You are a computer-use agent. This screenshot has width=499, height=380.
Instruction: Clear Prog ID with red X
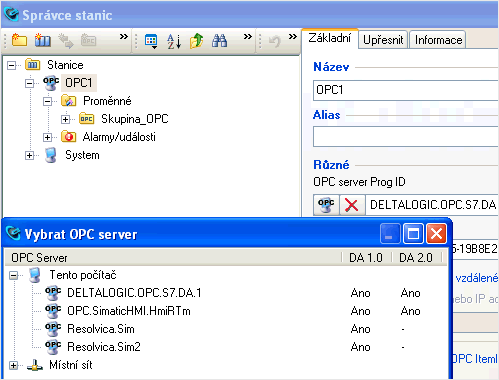click(352, 205)
